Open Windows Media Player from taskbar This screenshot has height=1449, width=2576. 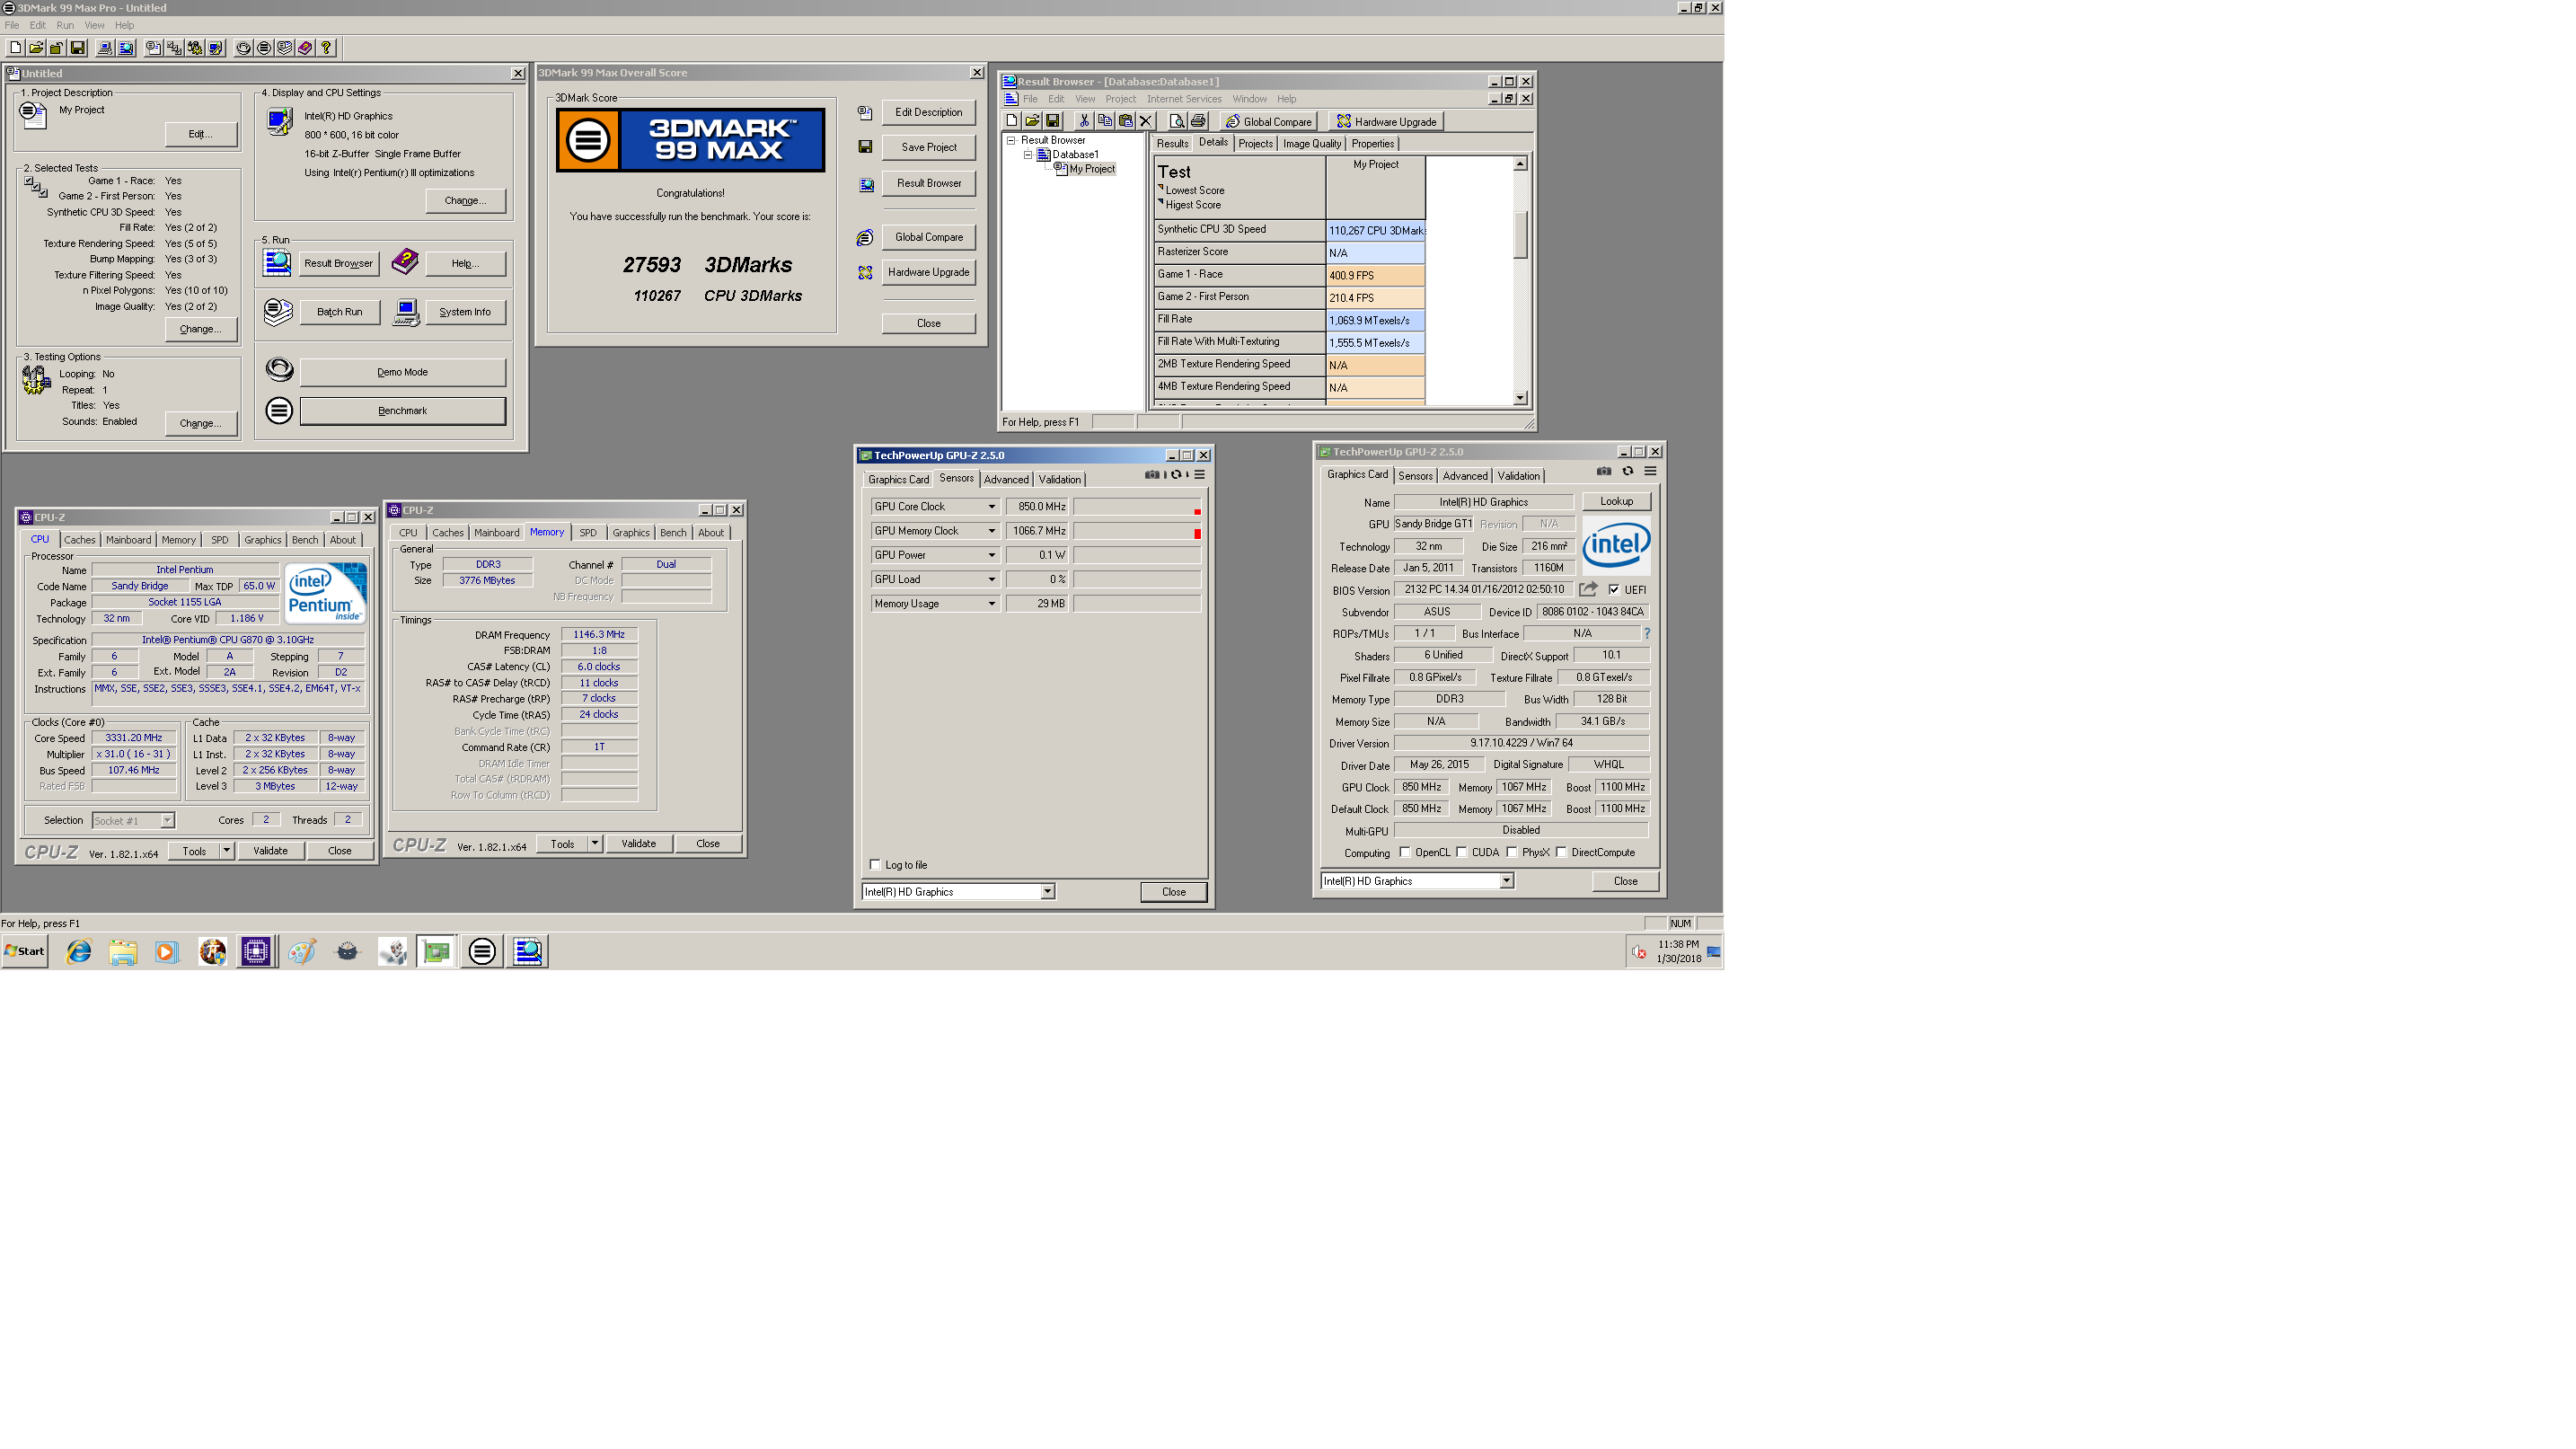pos(166,951)
